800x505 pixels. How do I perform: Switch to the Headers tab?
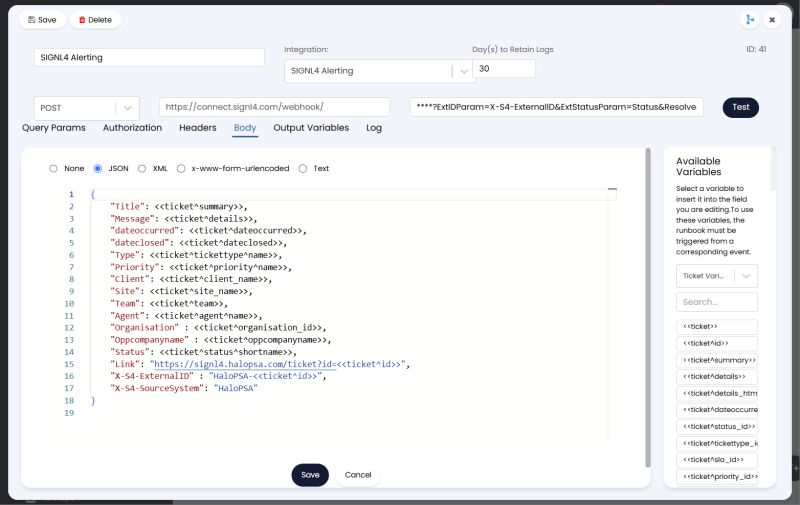(x=197, y=128)
